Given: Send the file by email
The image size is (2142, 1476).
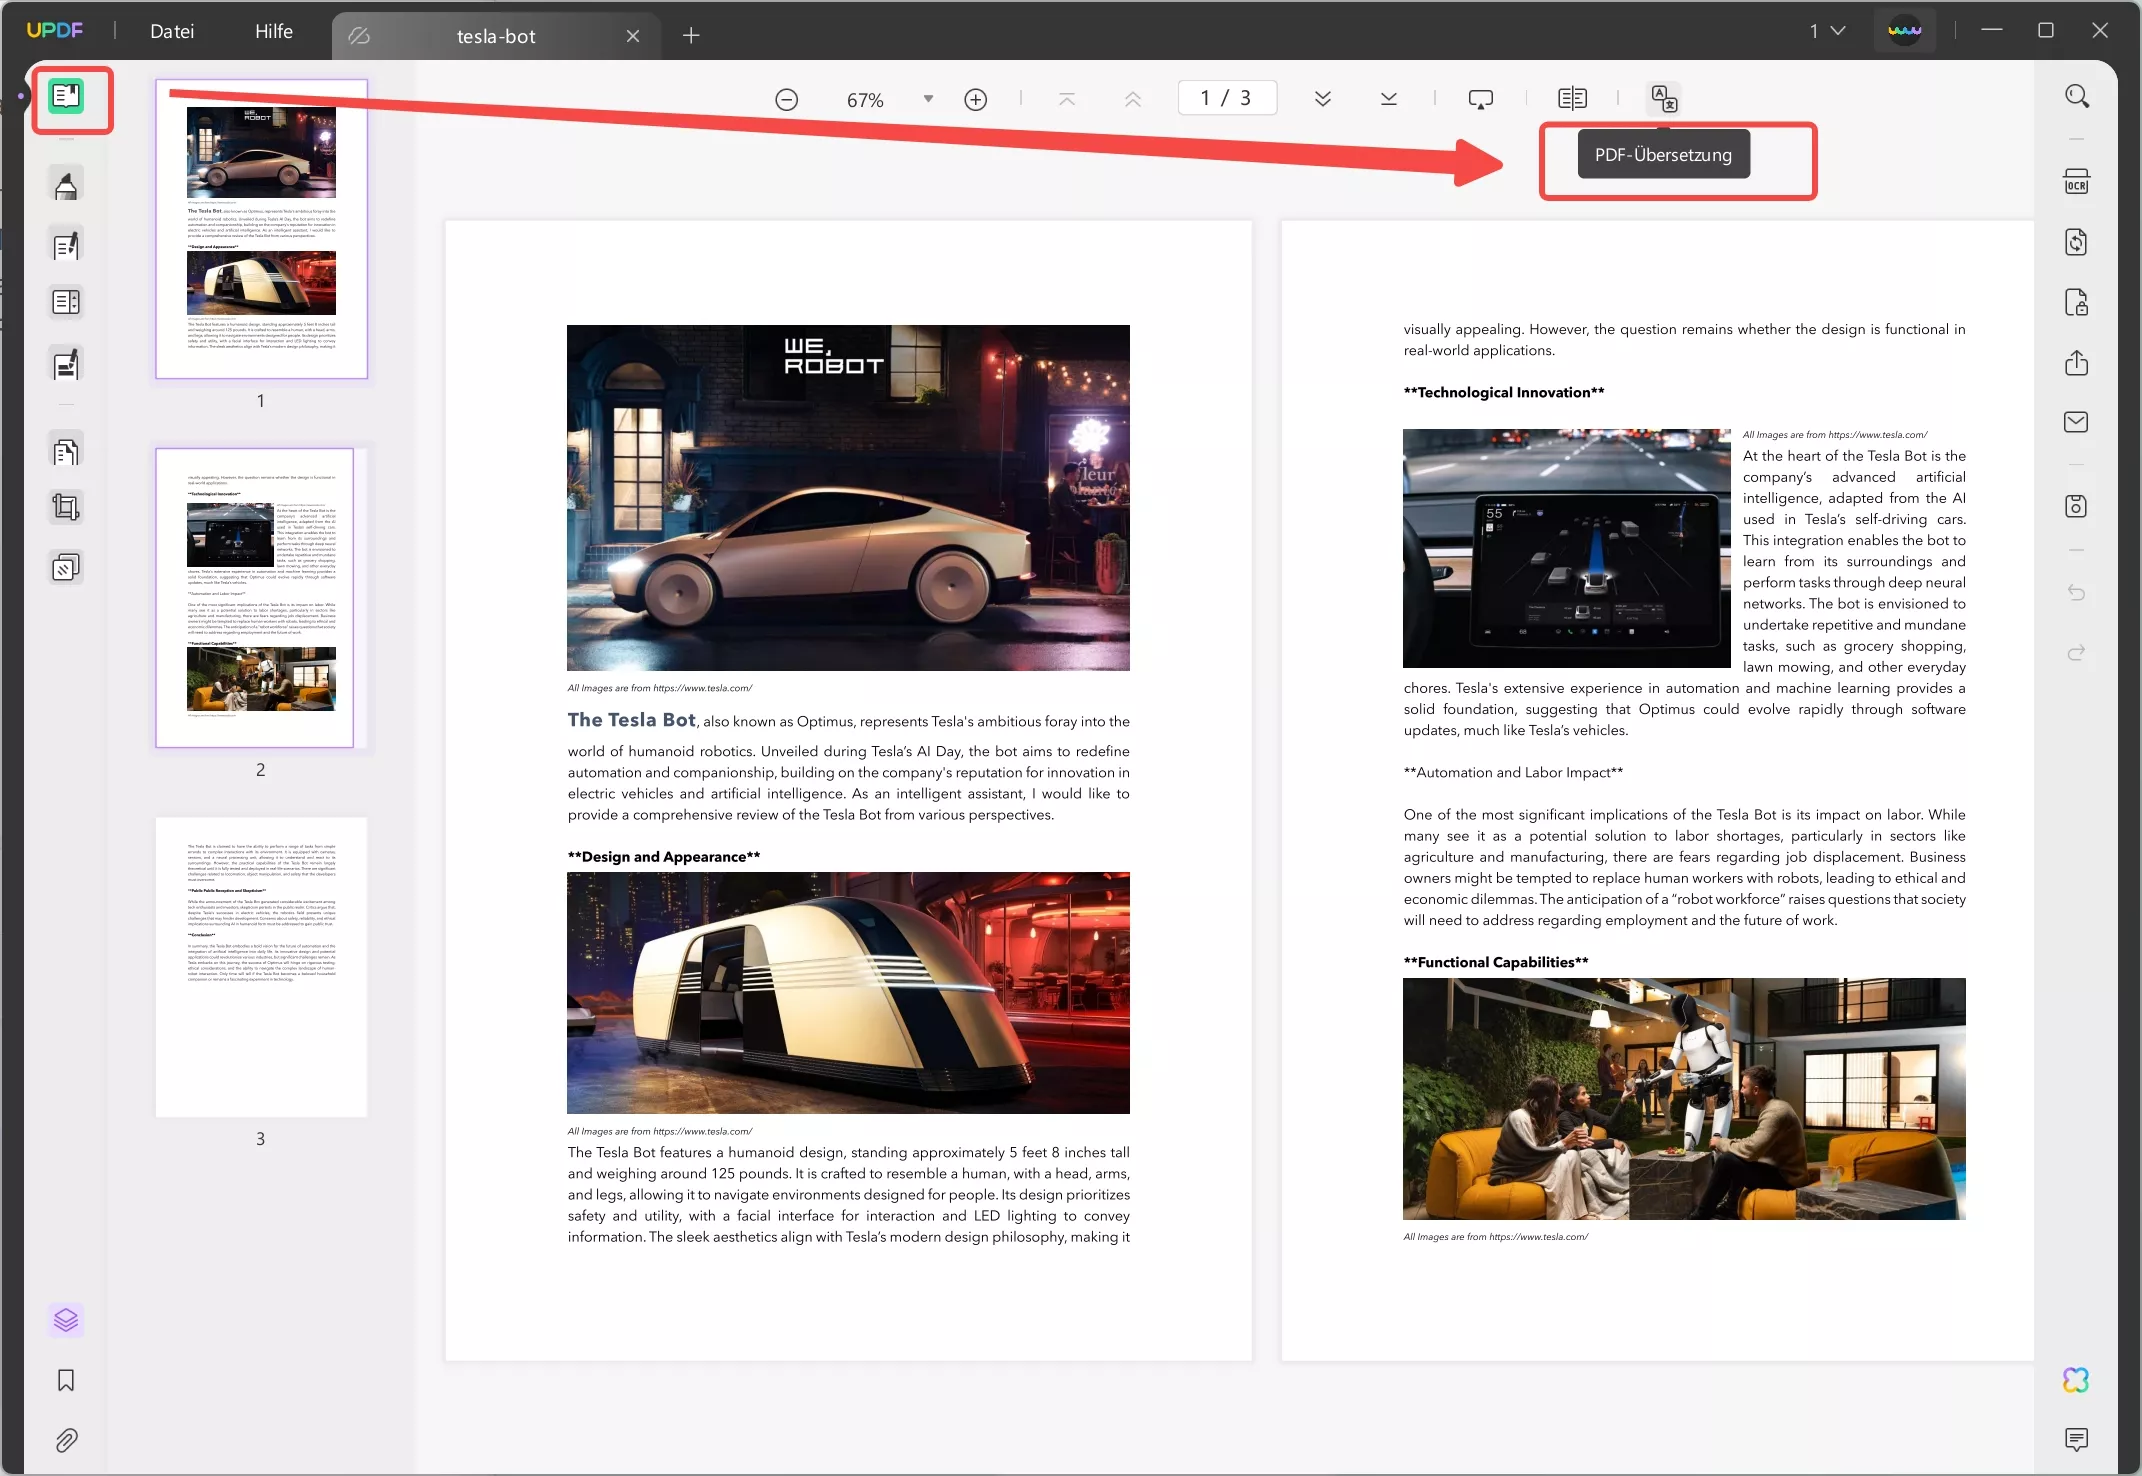Looking at the screenshot, I should pos(2077,422).
